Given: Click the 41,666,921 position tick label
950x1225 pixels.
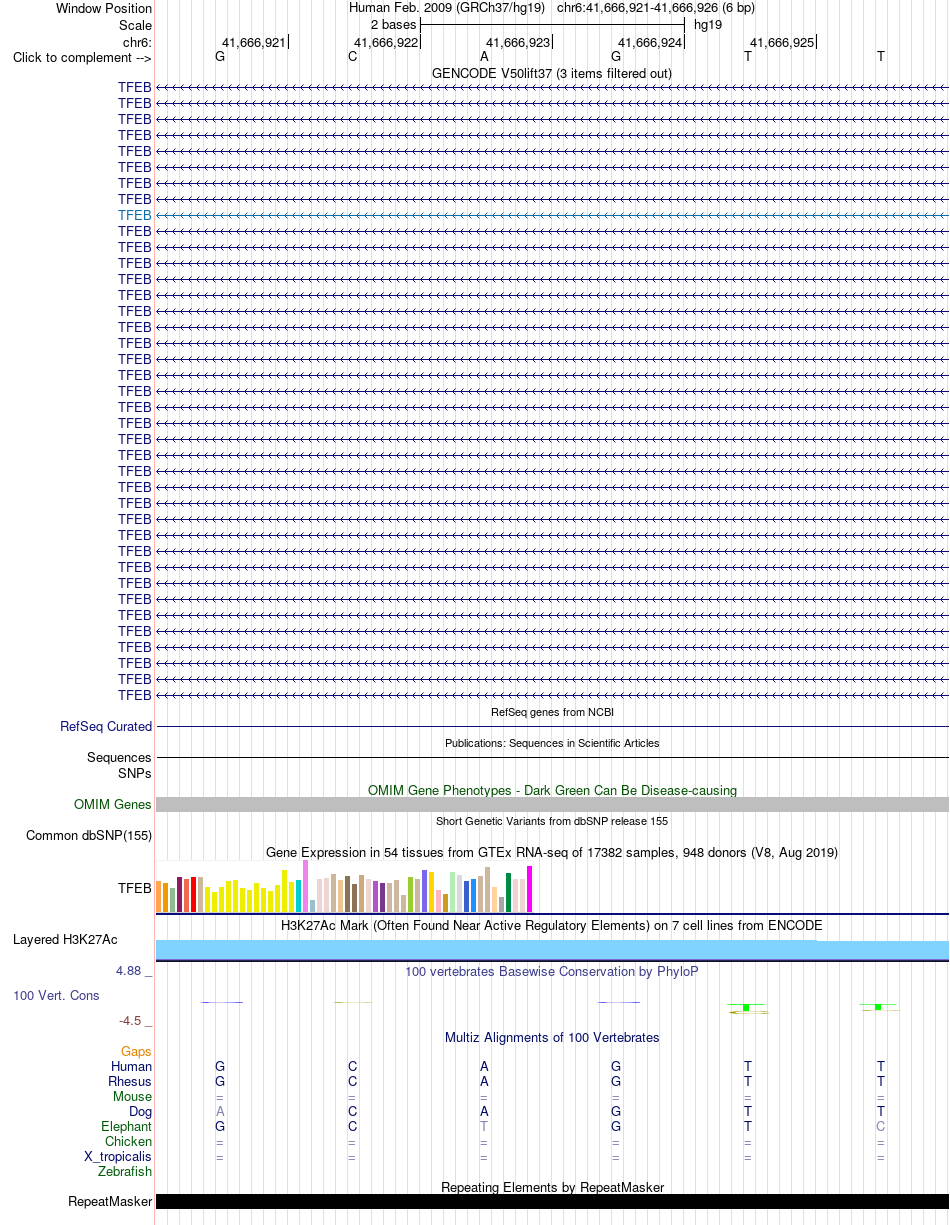Looking at the screenshot, I should (253, 42).
